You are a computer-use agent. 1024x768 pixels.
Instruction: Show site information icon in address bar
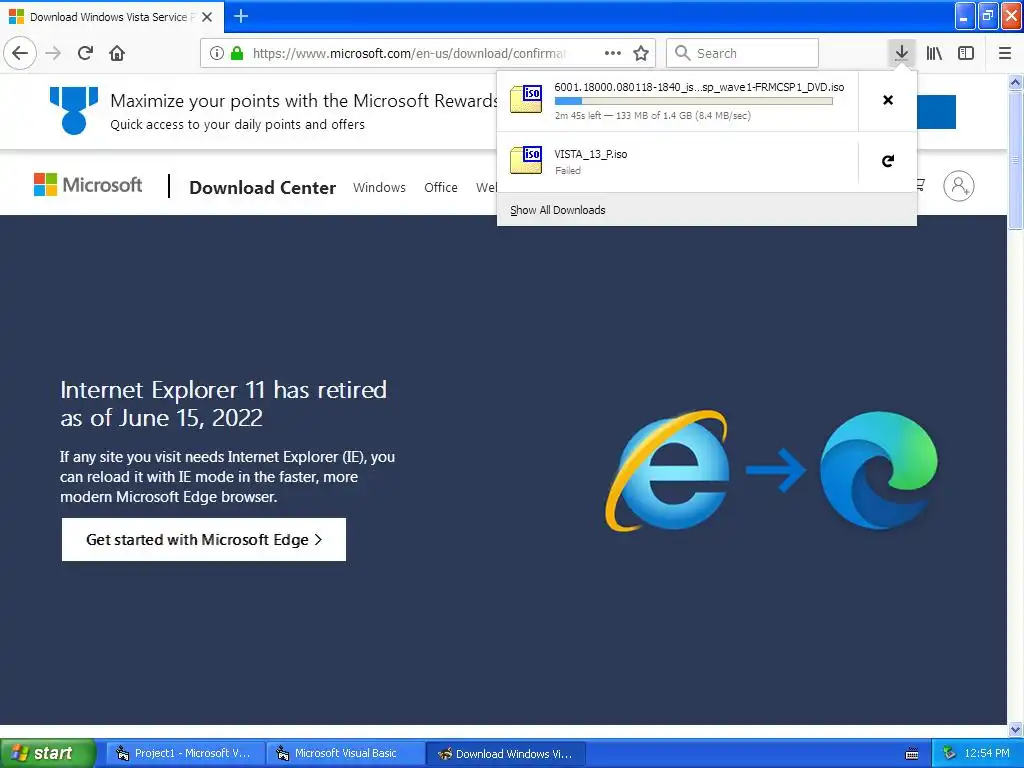[x=217, y=53]
